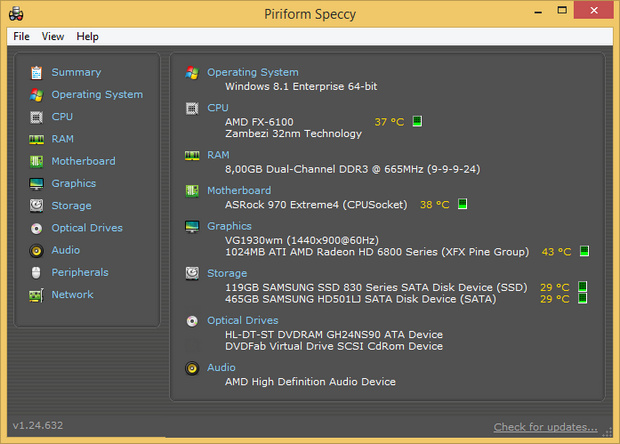Click version number v1.24.632

click(38, 425)
